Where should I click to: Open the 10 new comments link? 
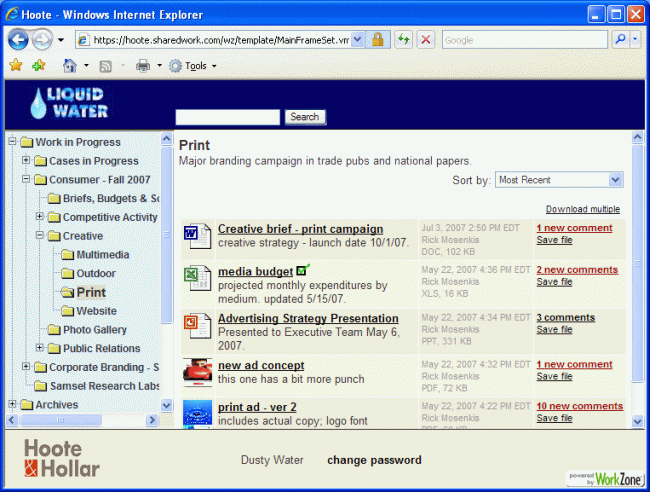pos(580,406)
